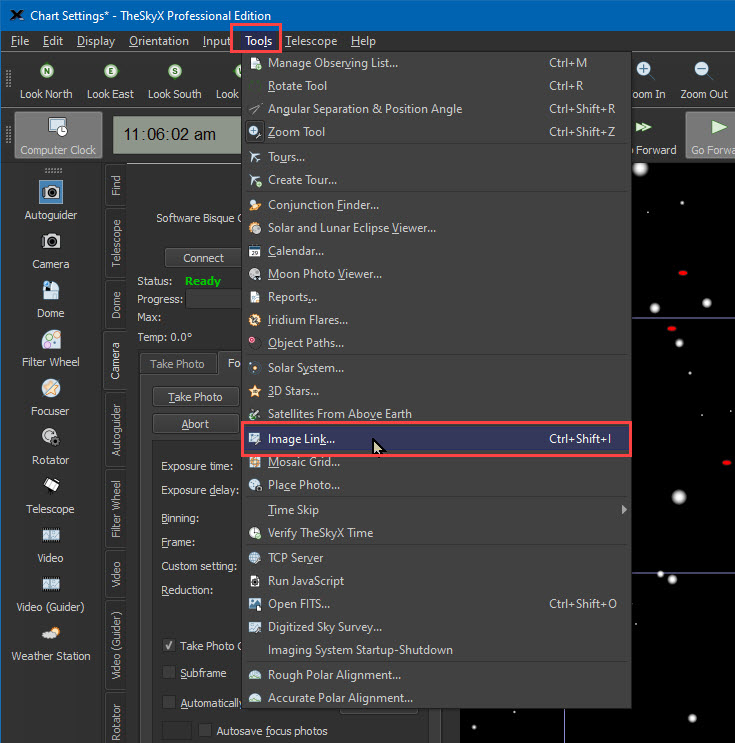735x743 pixels.
Task: Expand the Time Skip submenu
Action: 436,510
